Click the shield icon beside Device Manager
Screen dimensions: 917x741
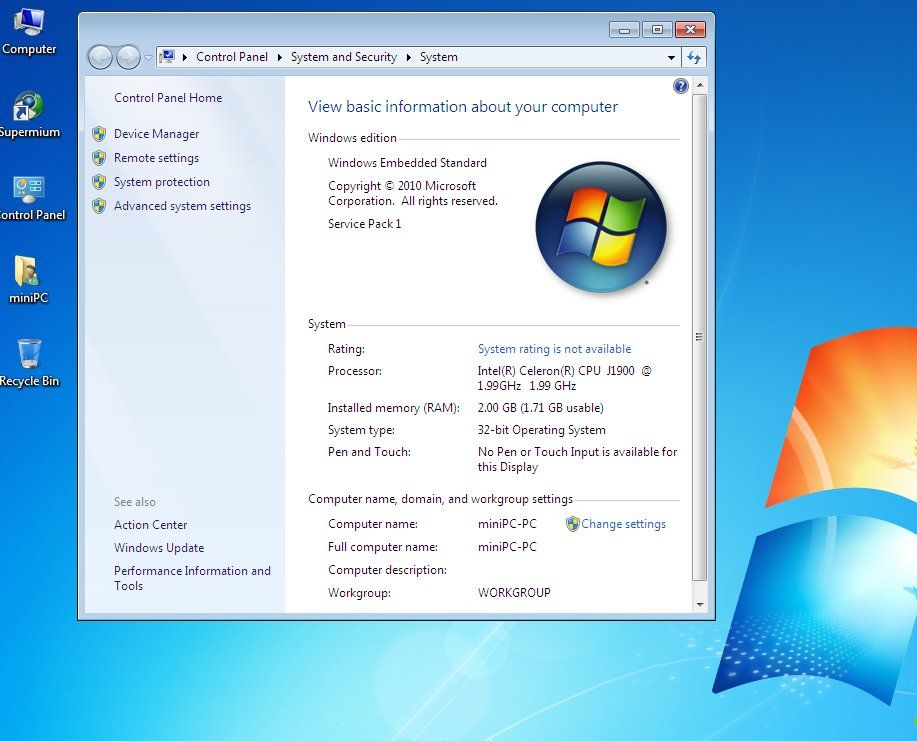99,134
